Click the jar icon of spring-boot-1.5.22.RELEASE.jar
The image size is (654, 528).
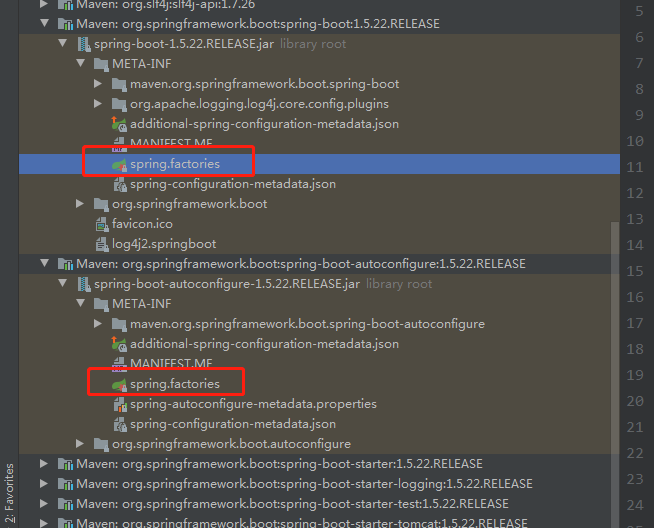[x=84, y=44]
